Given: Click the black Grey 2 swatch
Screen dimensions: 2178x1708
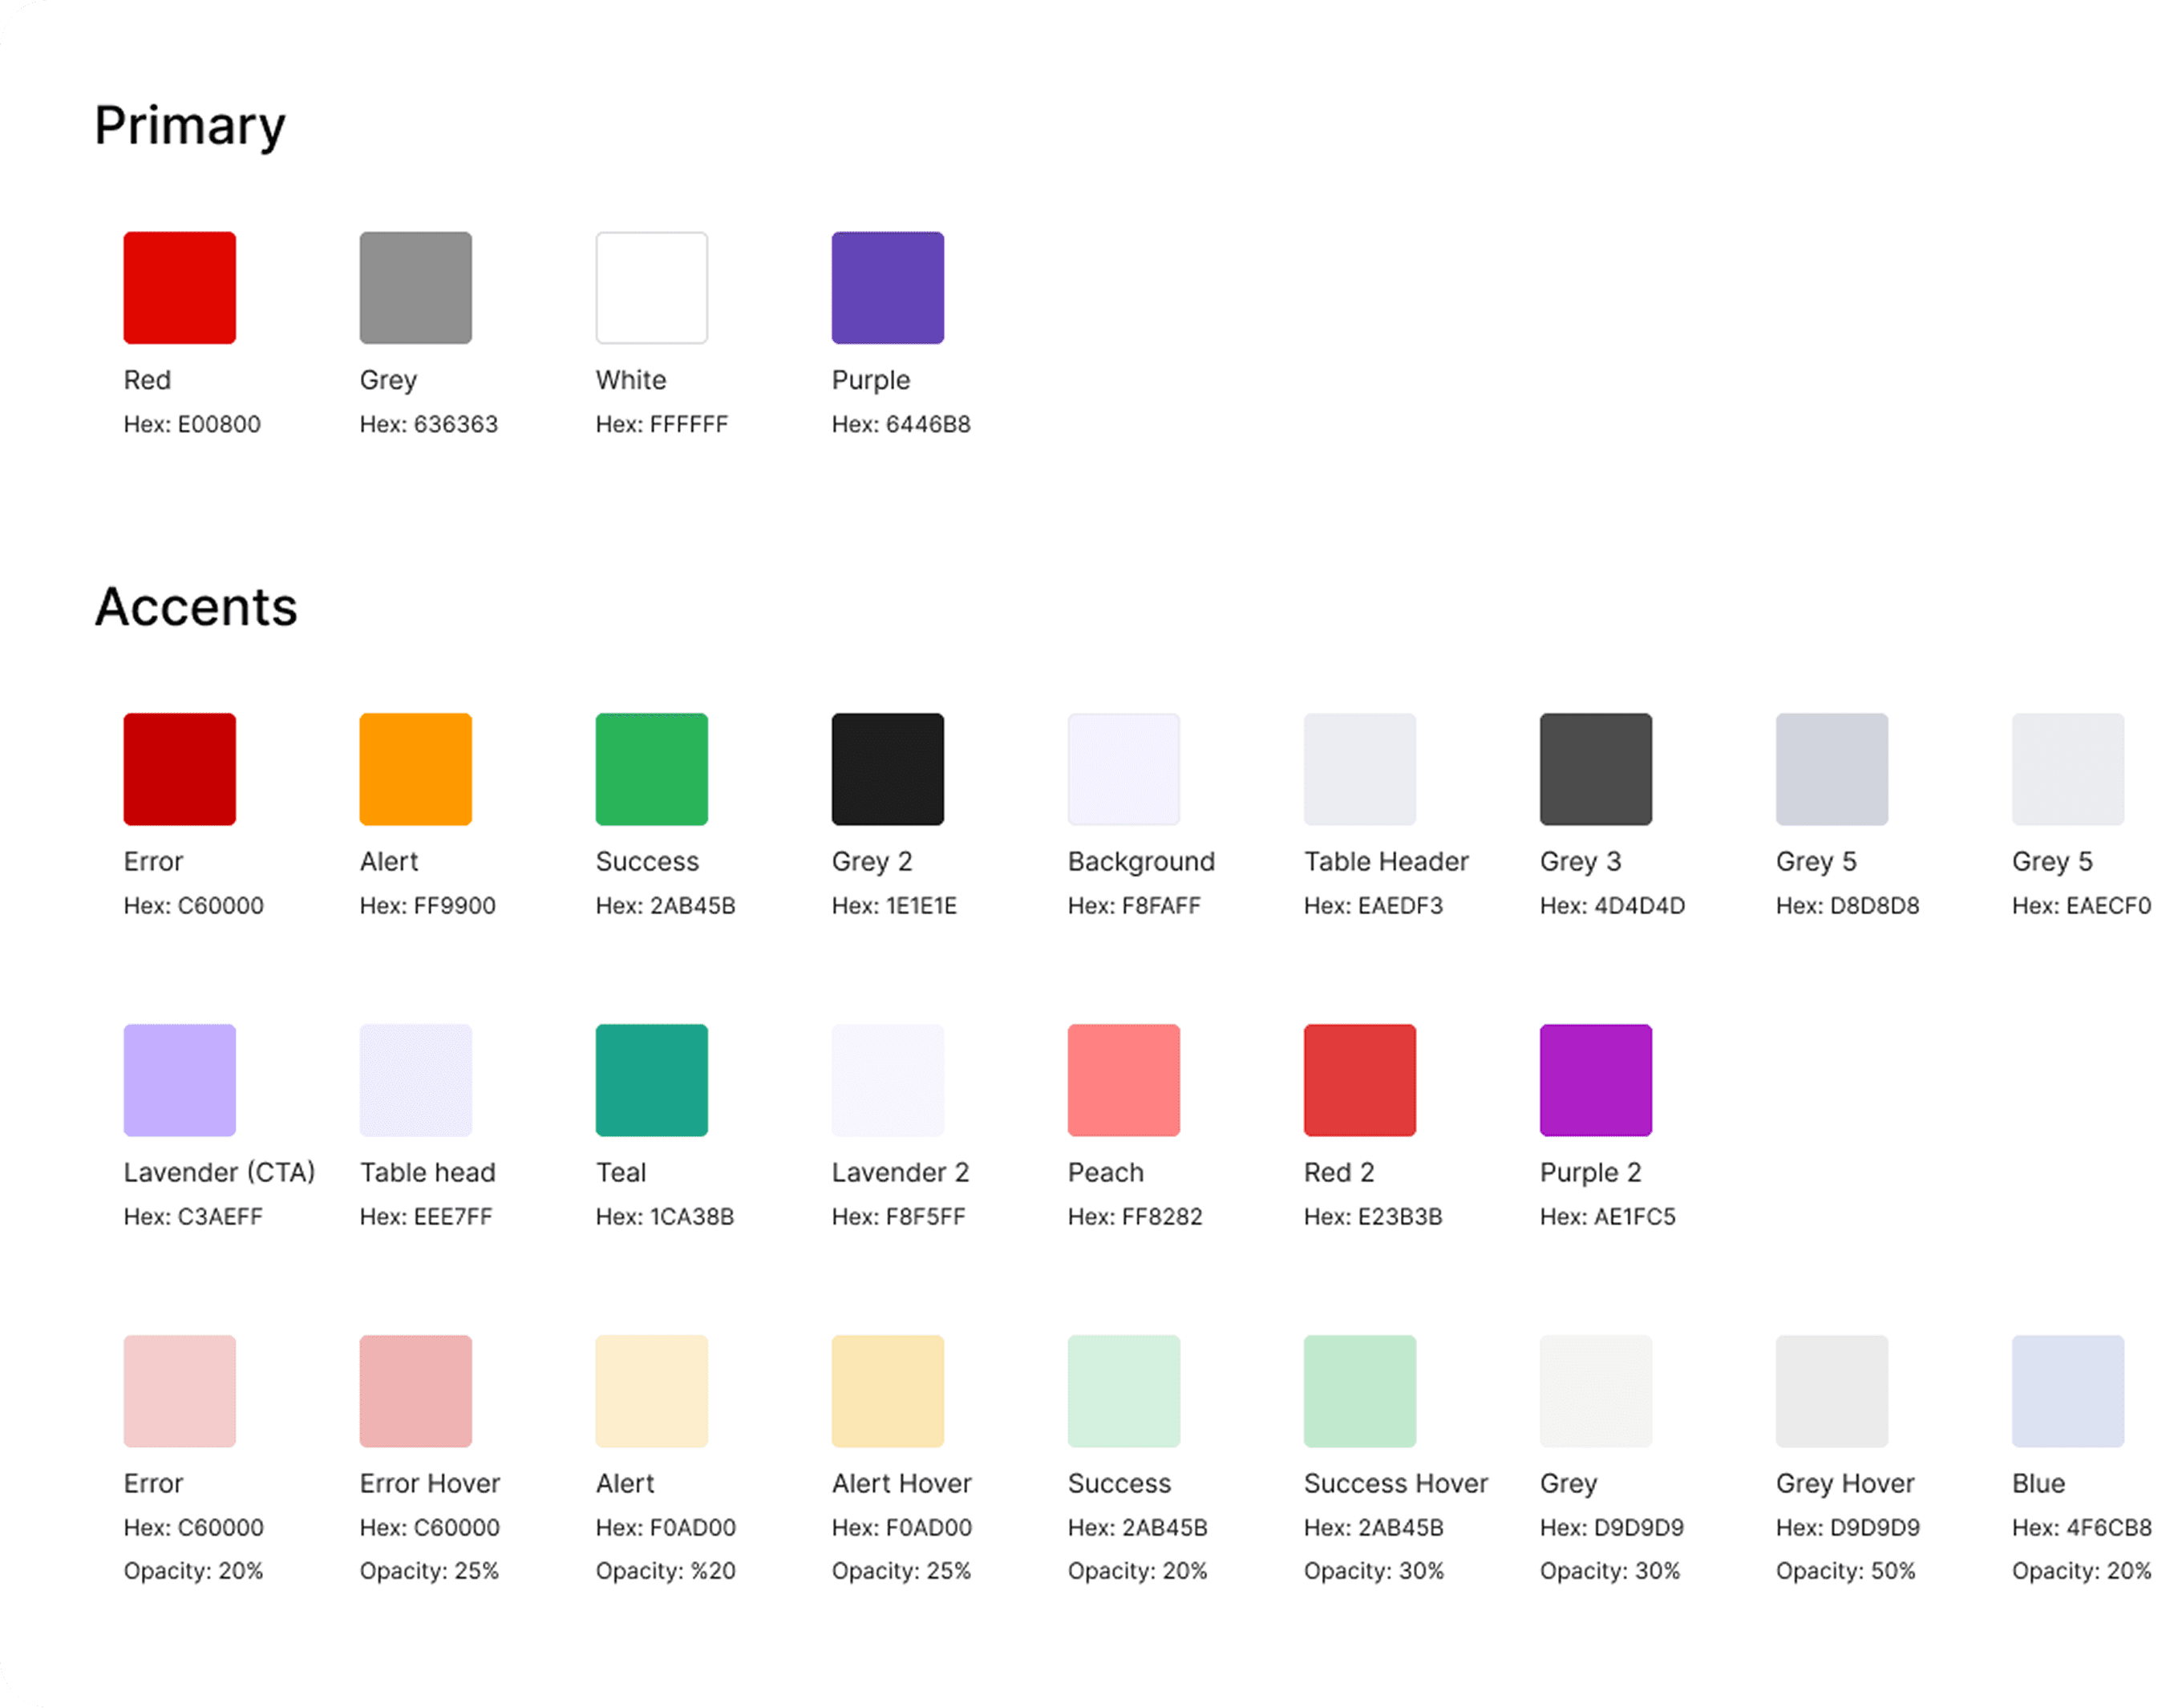Looking at the screenshot, I should 887,769.
